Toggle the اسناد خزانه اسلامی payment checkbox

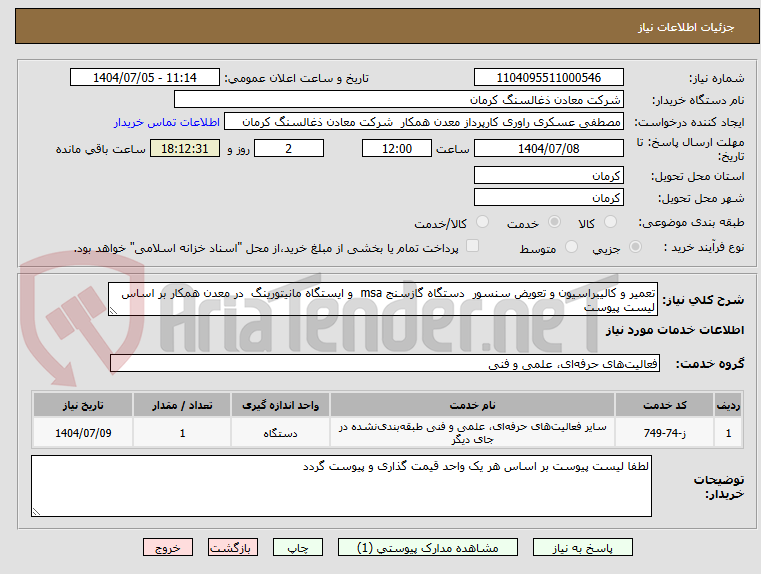pyautogui.click(x=472, y=246)
